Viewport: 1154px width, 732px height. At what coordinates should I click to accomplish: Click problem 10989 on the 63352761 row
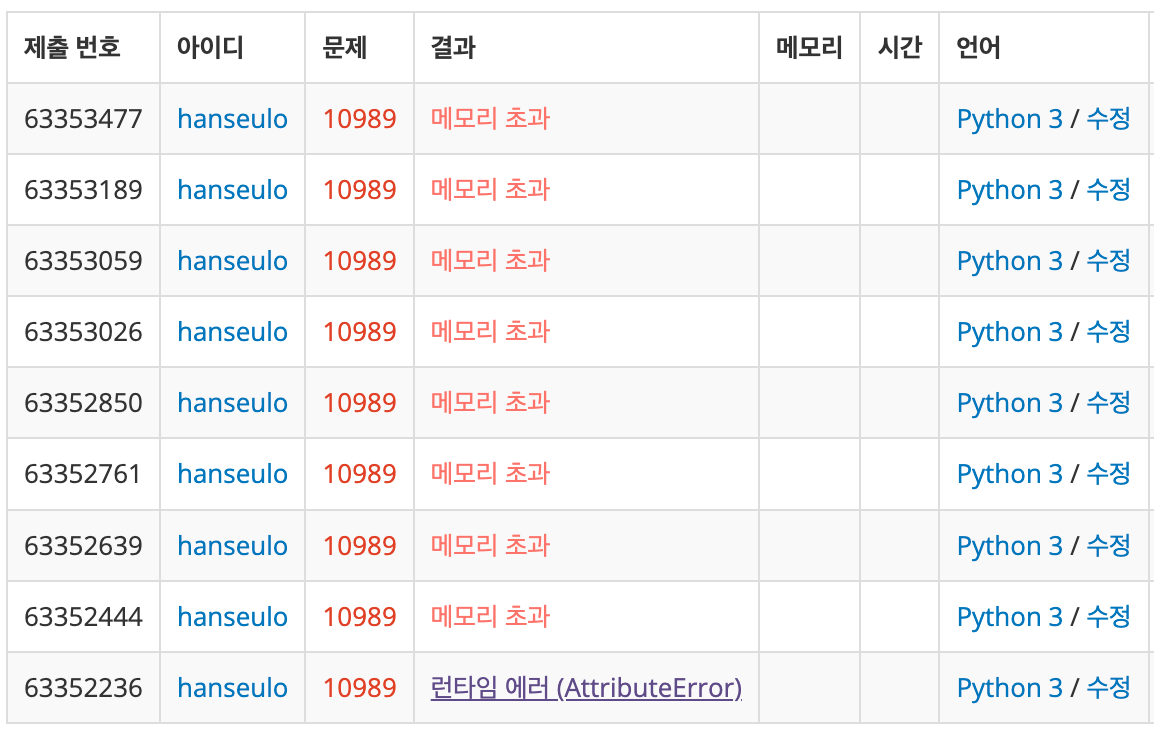[358, 474]
